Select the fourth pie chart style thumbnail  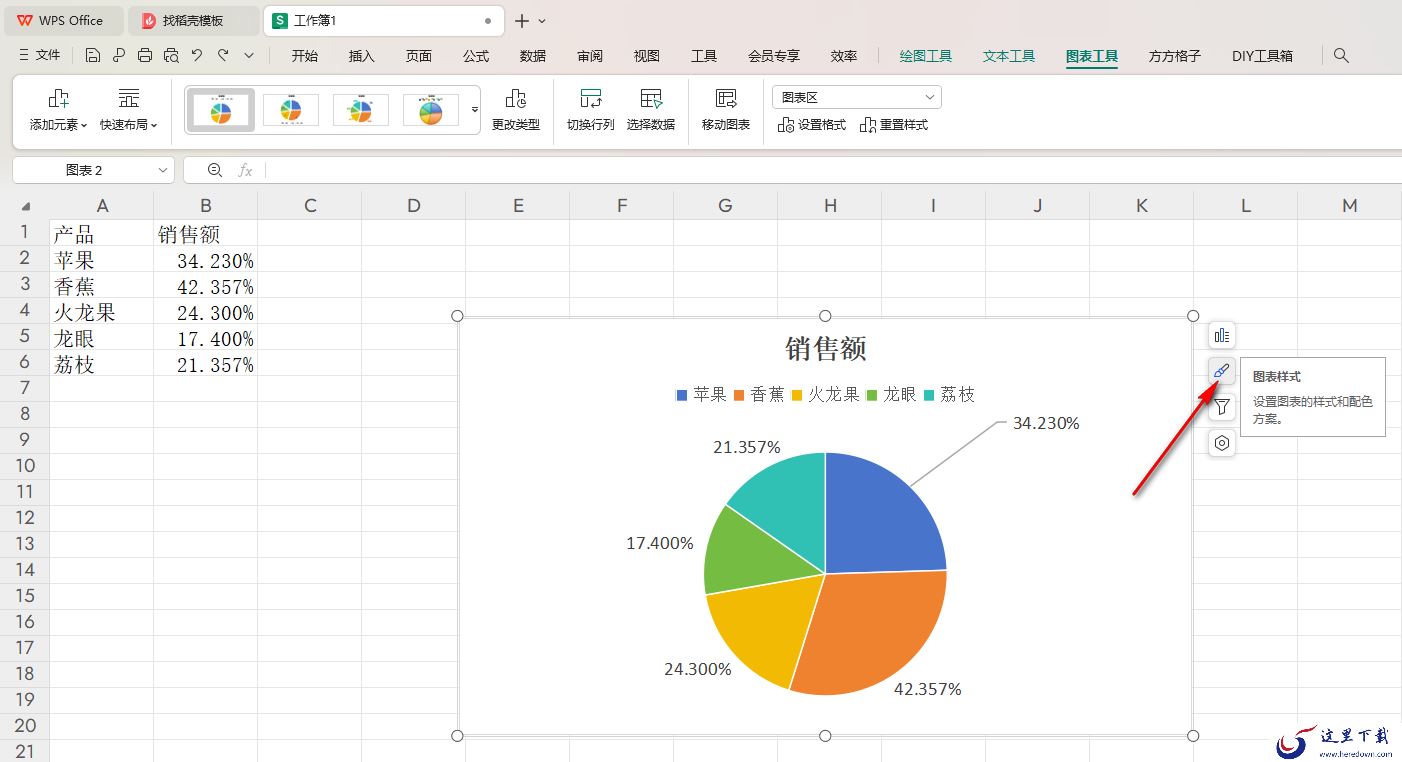[431, 110]
